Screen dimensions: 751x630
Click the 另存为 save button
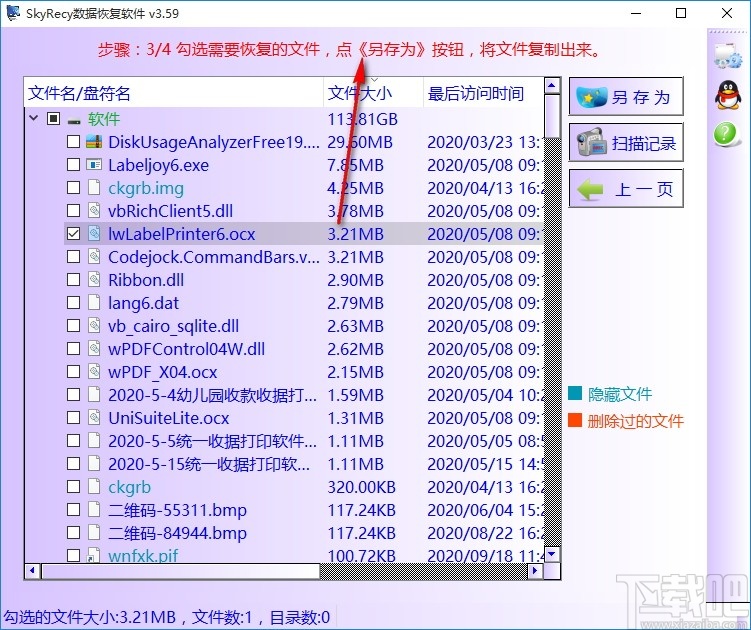click(626, 96)
